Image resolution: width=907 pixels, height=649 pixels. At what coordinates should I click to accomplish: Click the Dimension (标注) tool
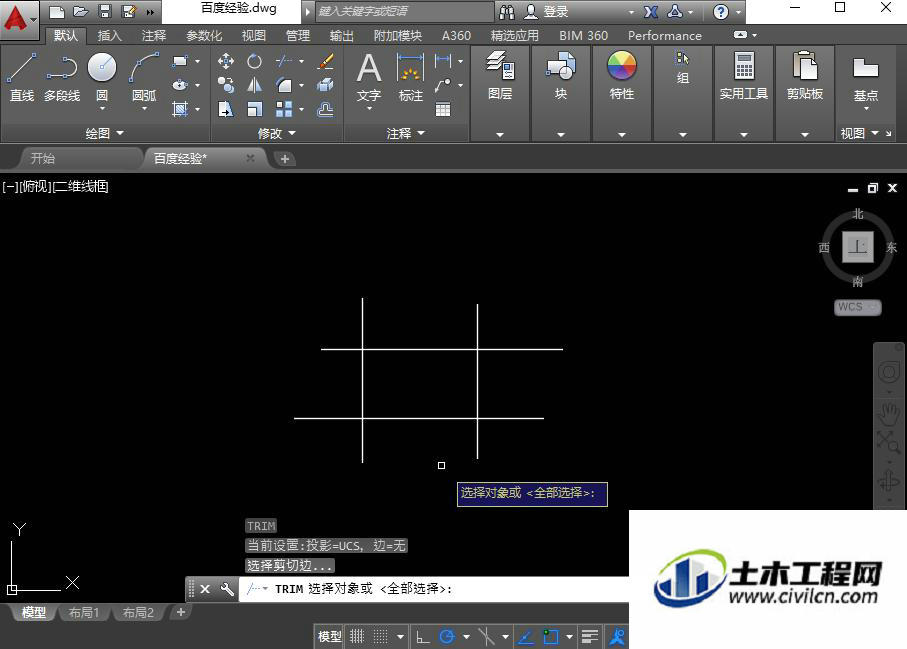(411, 77)
